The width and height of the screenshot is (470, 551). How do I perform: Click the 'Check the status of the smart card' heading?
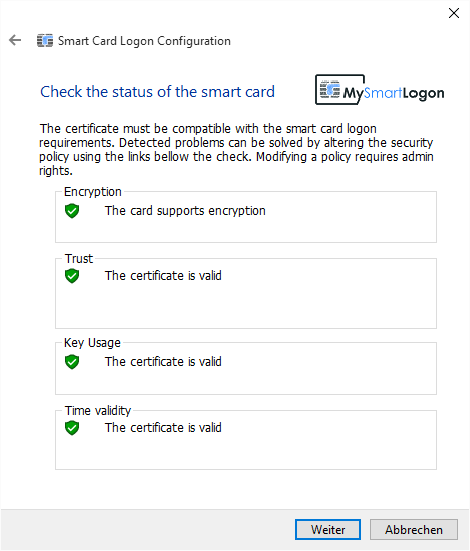(x=157, y=92)
